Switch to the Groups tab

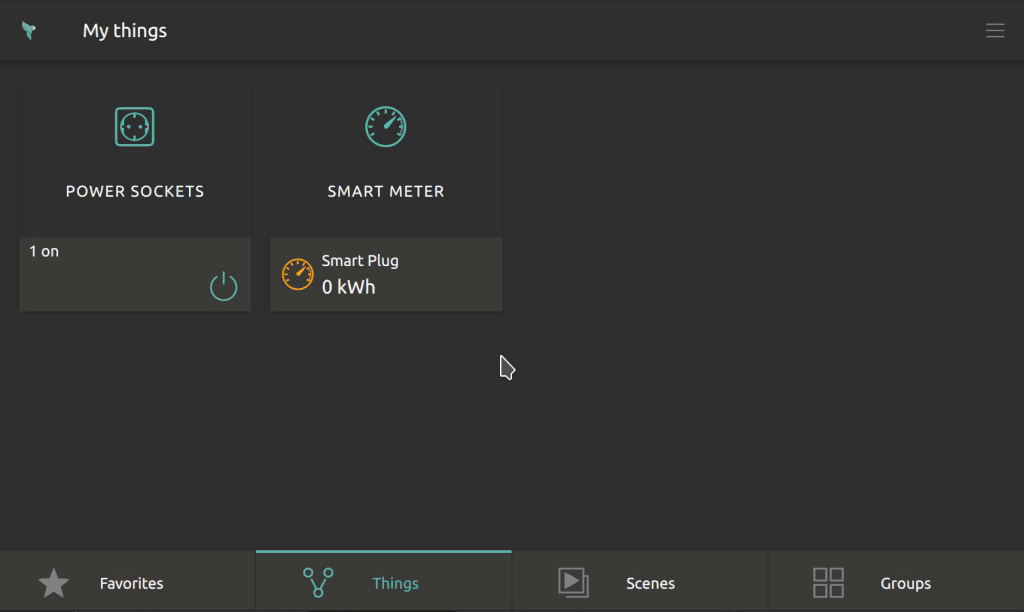click(x=896, y=582)
